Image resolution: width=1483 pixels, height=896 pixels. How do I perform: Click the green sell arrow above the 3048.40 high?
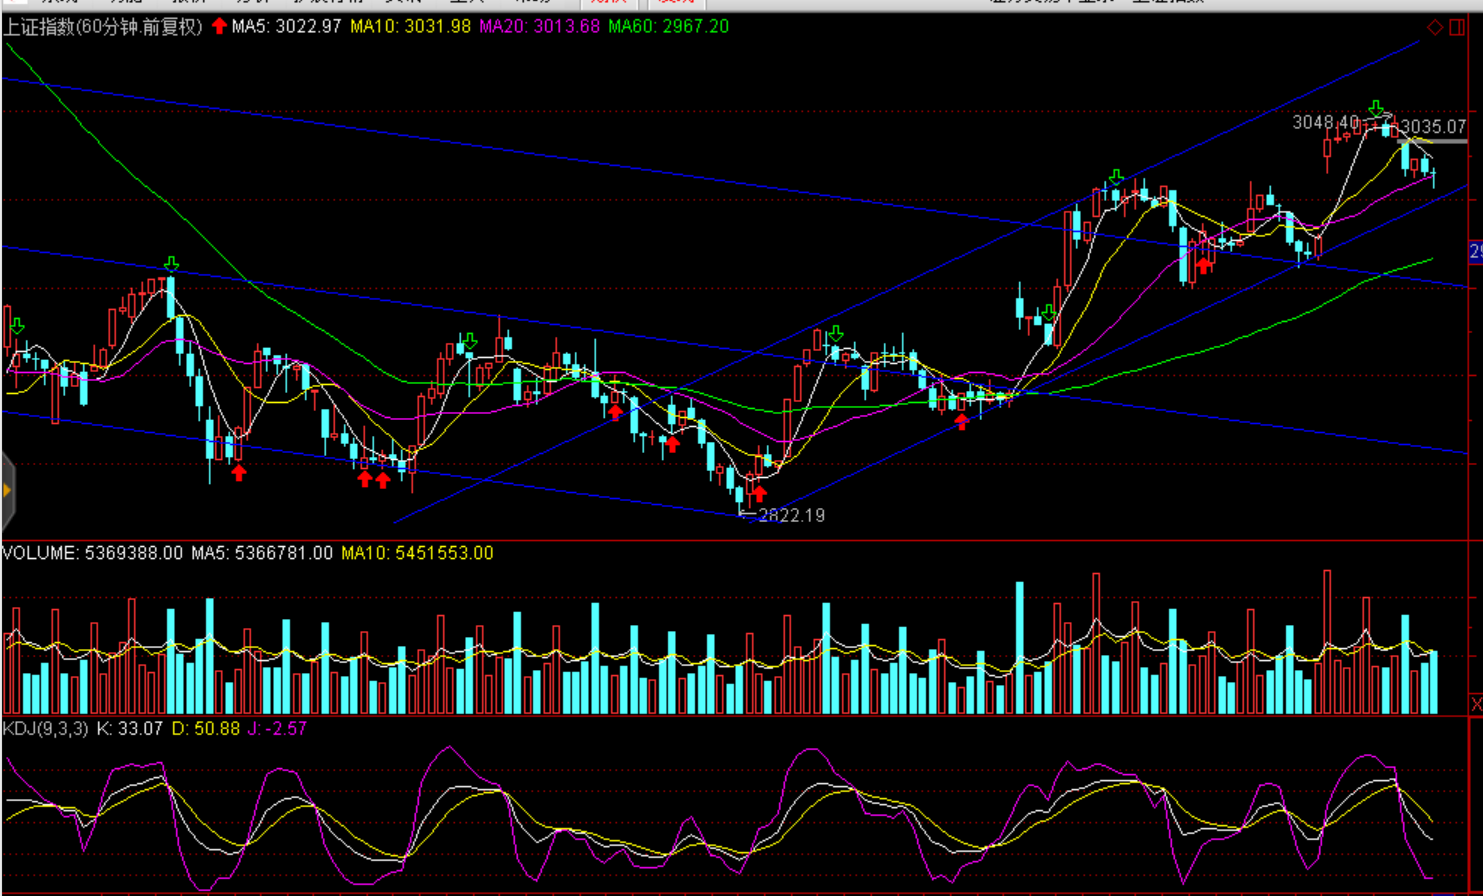point(1377,108)
